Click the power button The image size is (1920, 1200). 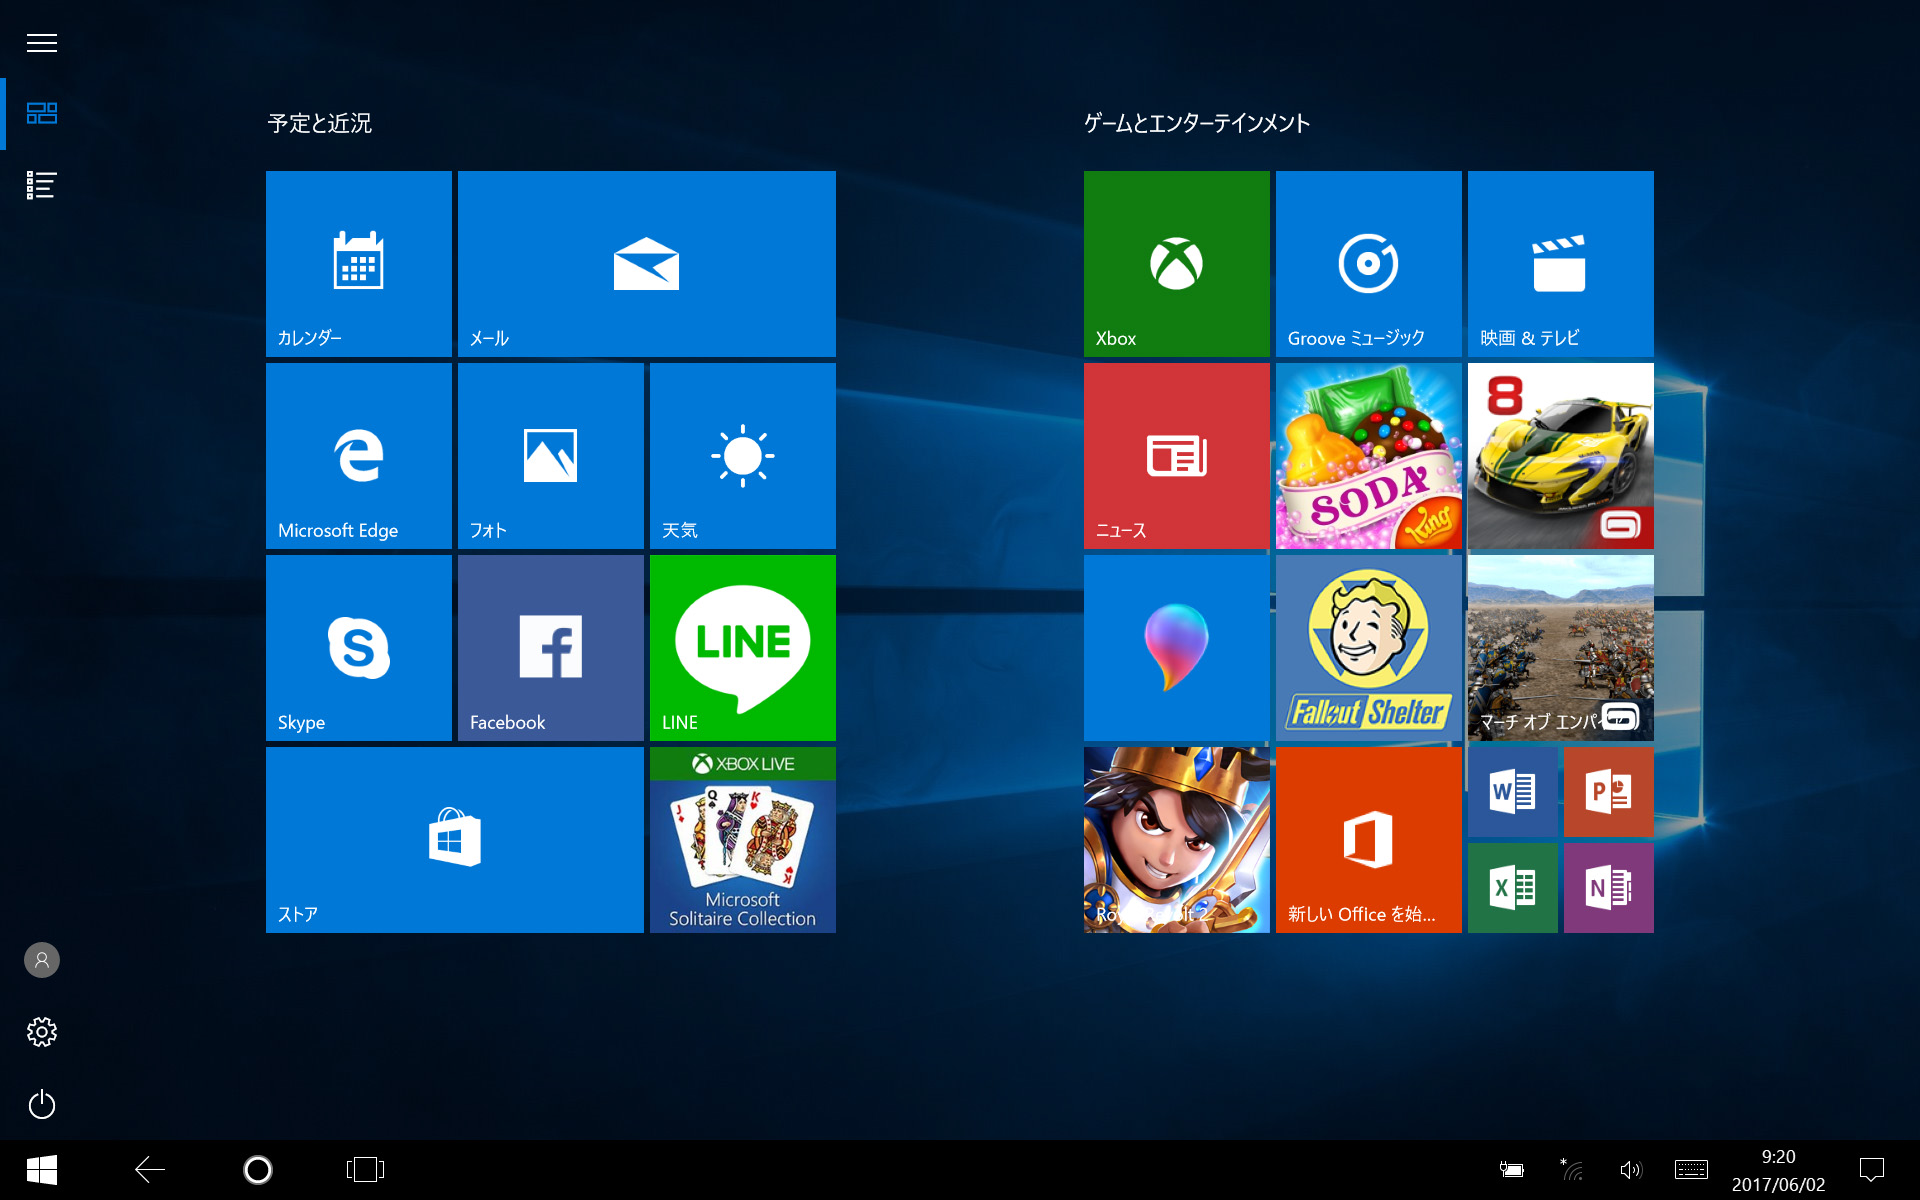pos(41,1104)
